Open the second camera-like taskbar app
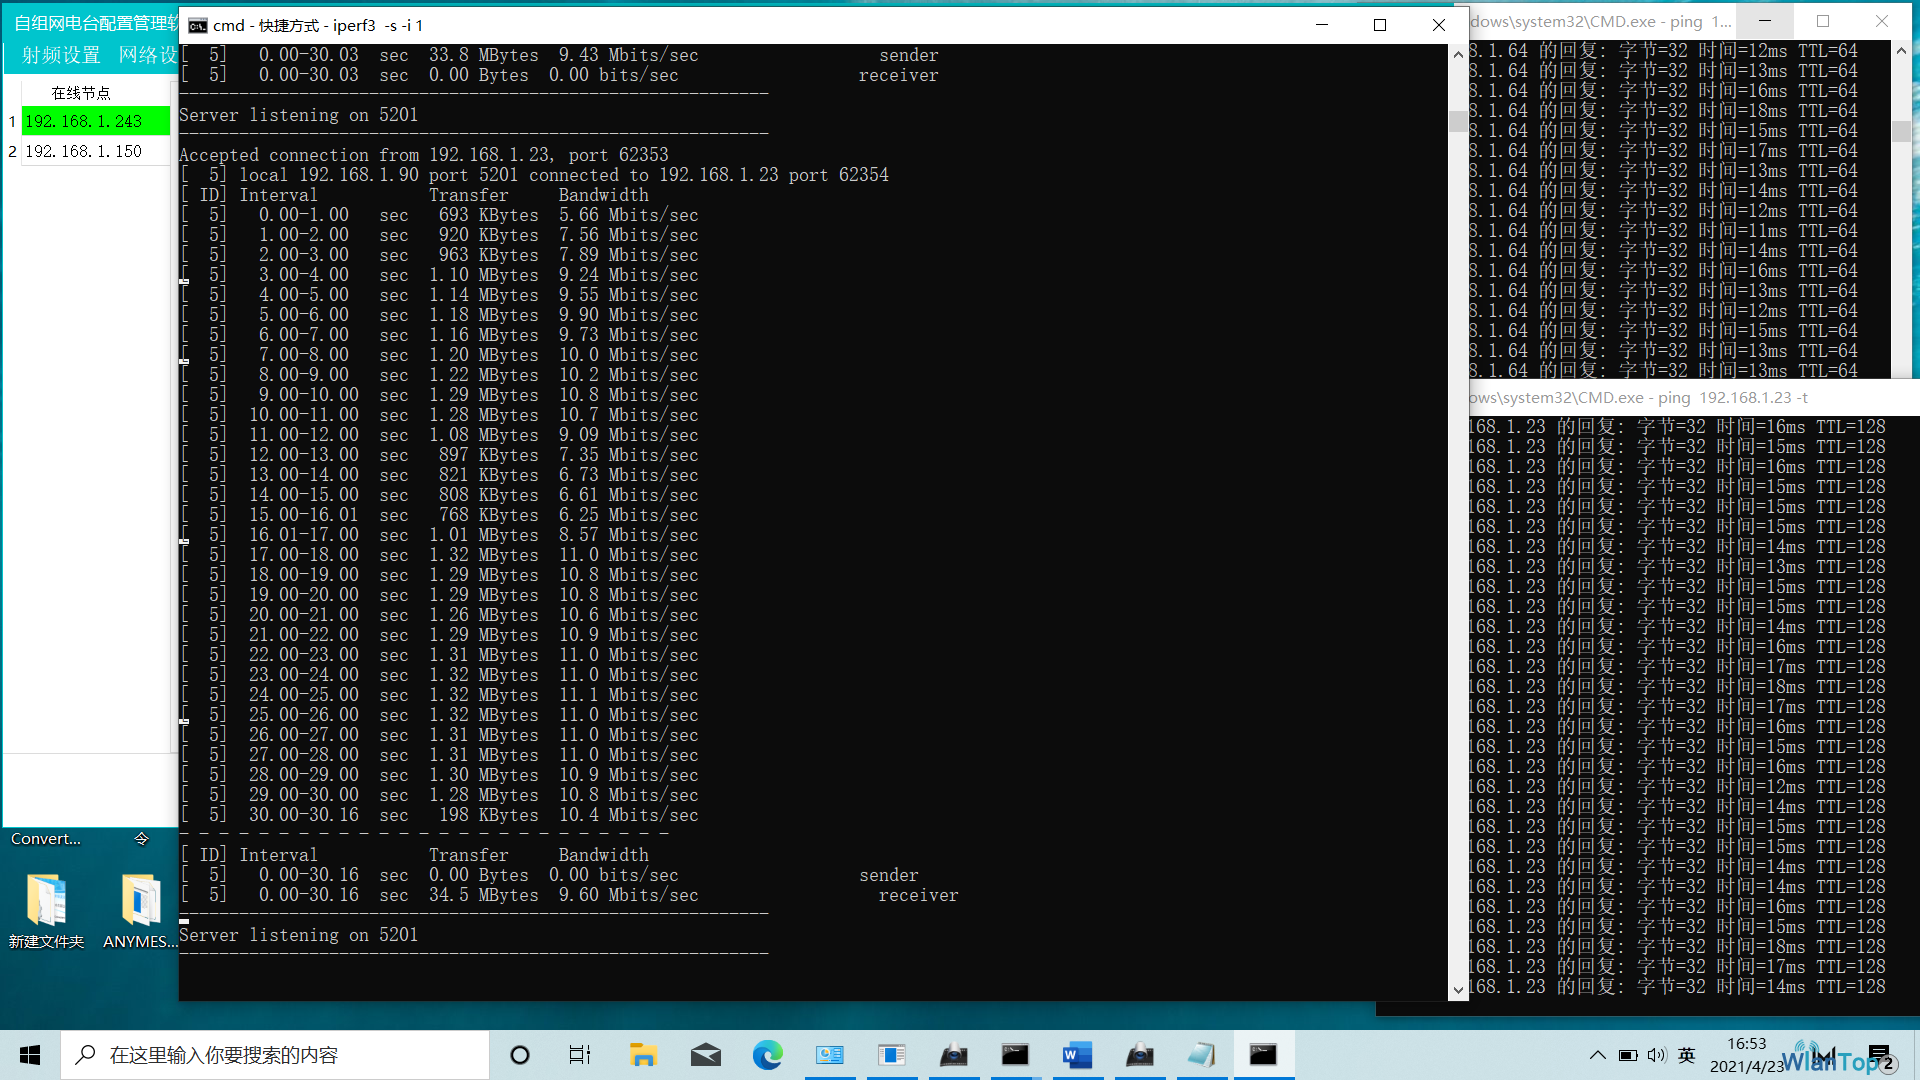 click(1139, 1055)
